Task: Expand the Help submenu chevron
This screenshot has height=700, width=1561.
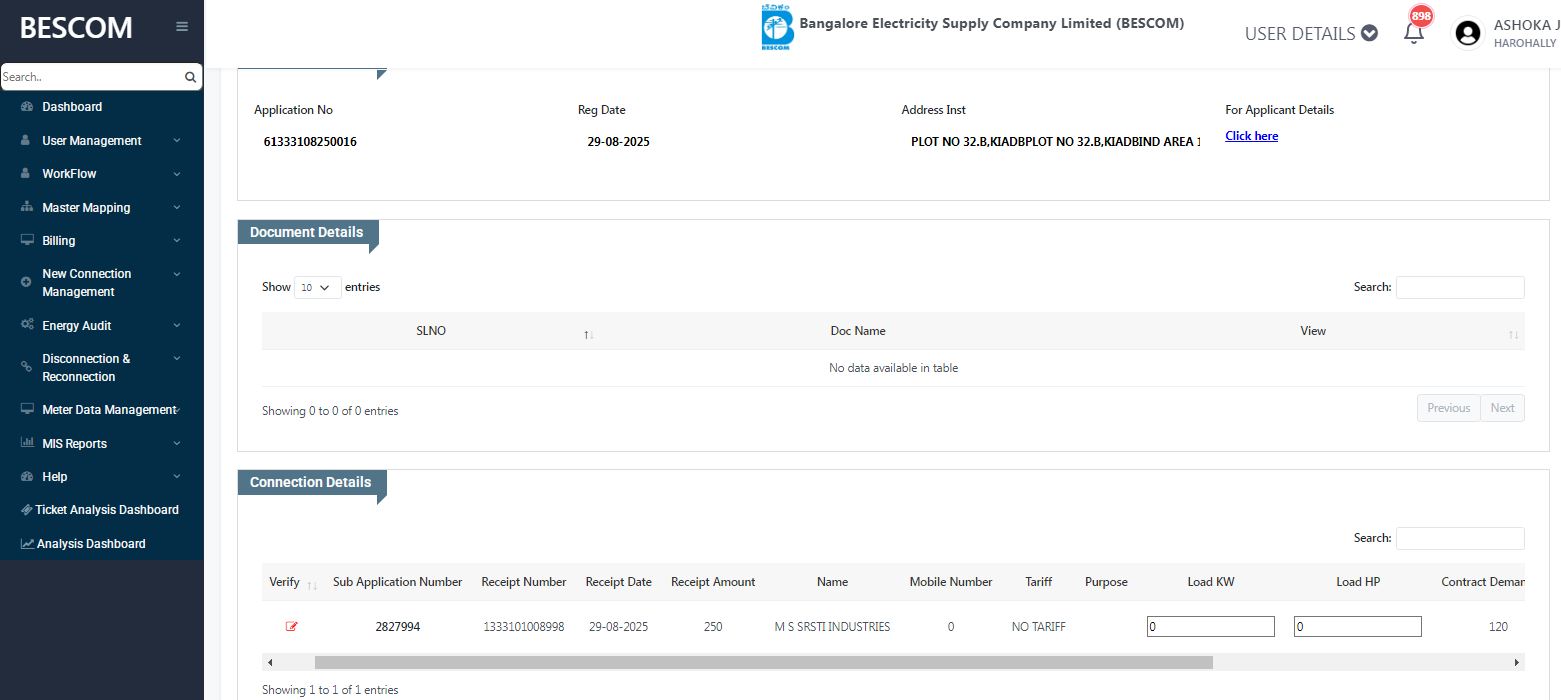Action: [x=177, y=477]
